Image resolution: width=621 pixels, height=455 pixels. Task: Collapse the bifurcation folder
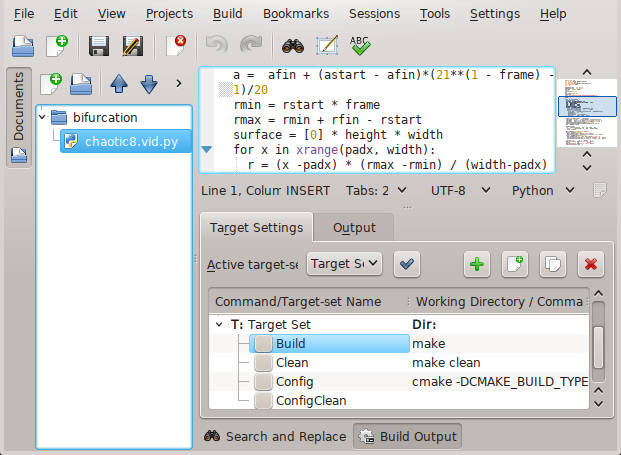tap(43, 118)
